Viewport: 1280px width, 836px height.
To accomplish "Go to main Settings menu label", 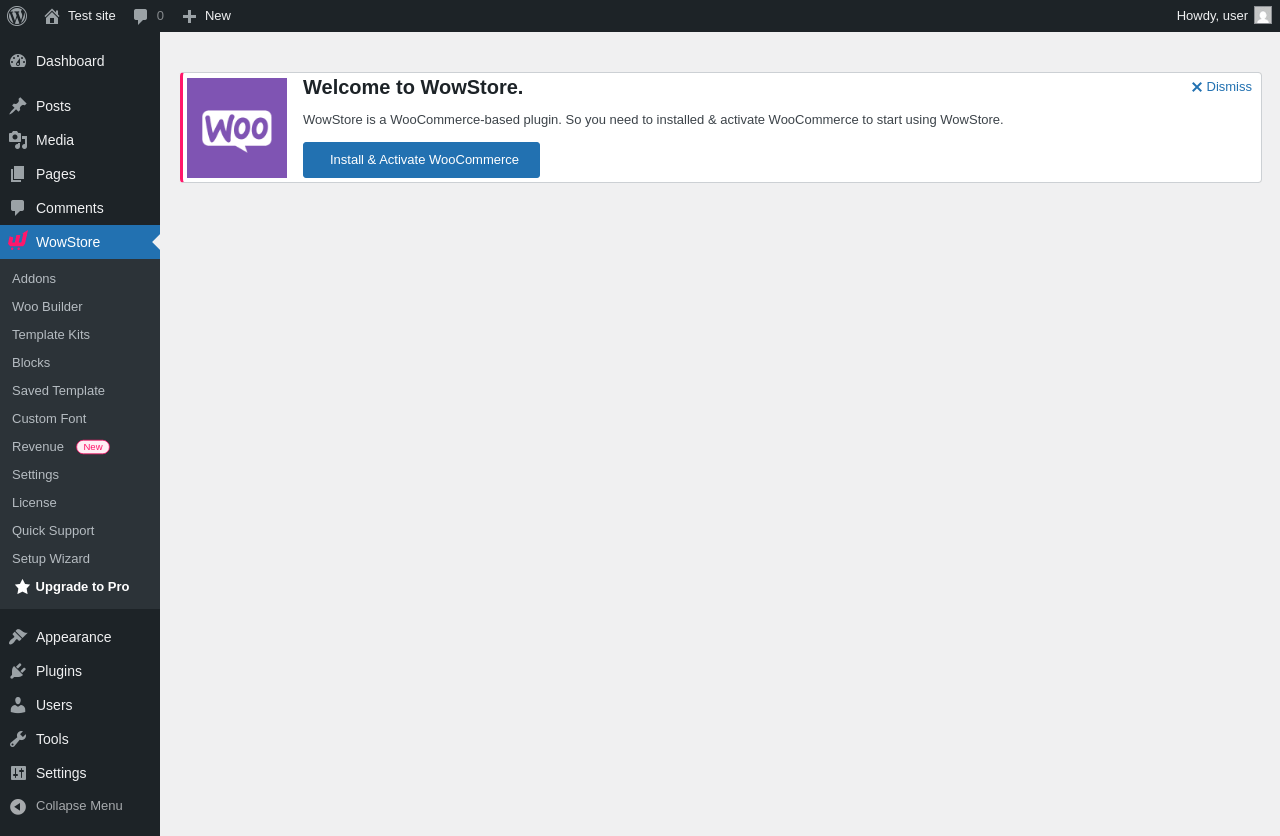I will [x=61, y=773].
